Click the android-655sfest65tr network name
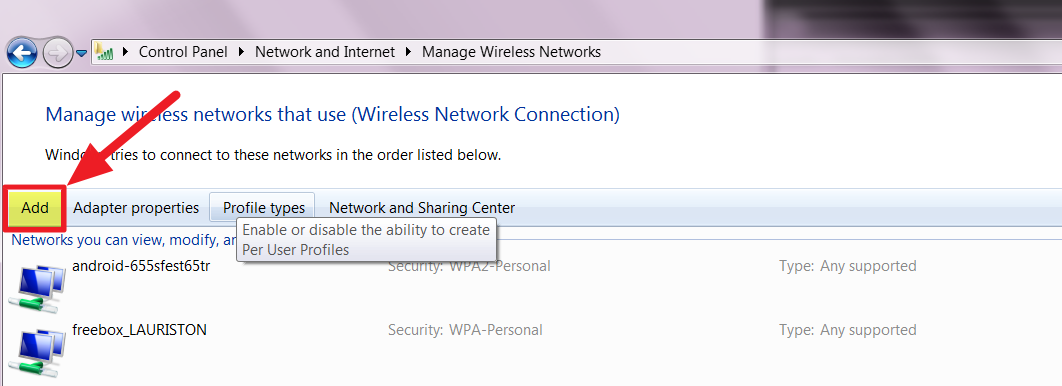The image size is (1062, 386). (x=141, y=265)
